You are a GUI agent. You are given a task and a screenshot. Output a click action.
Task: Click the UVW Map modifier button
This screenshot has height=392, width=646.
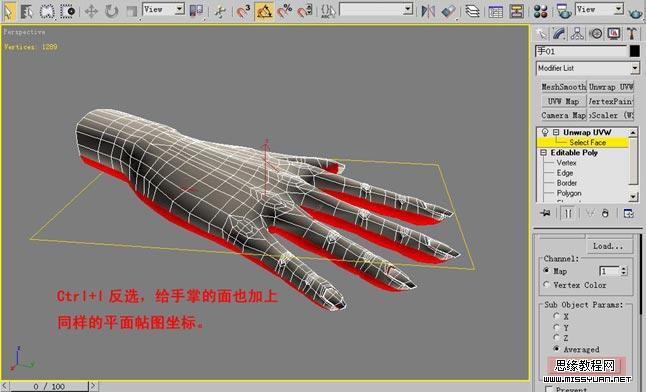coord(563,101)
